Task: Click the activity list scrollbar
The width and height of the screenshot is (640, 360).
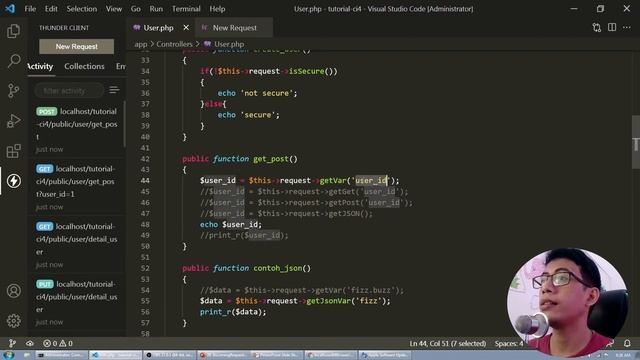Action: 124,124
